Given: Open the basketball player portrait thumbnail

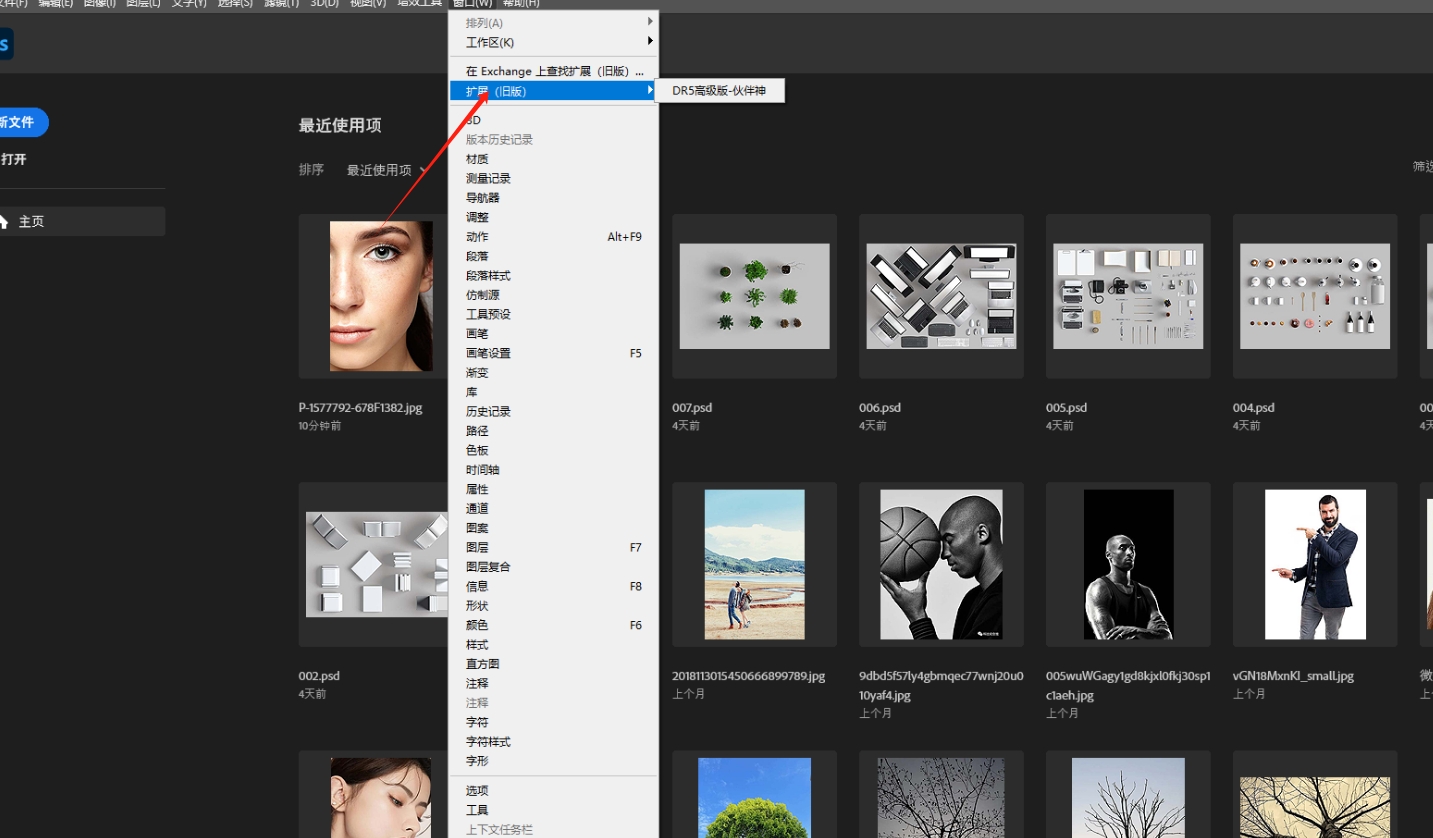Looking at the screenshot, I should (x=941, y=564).
